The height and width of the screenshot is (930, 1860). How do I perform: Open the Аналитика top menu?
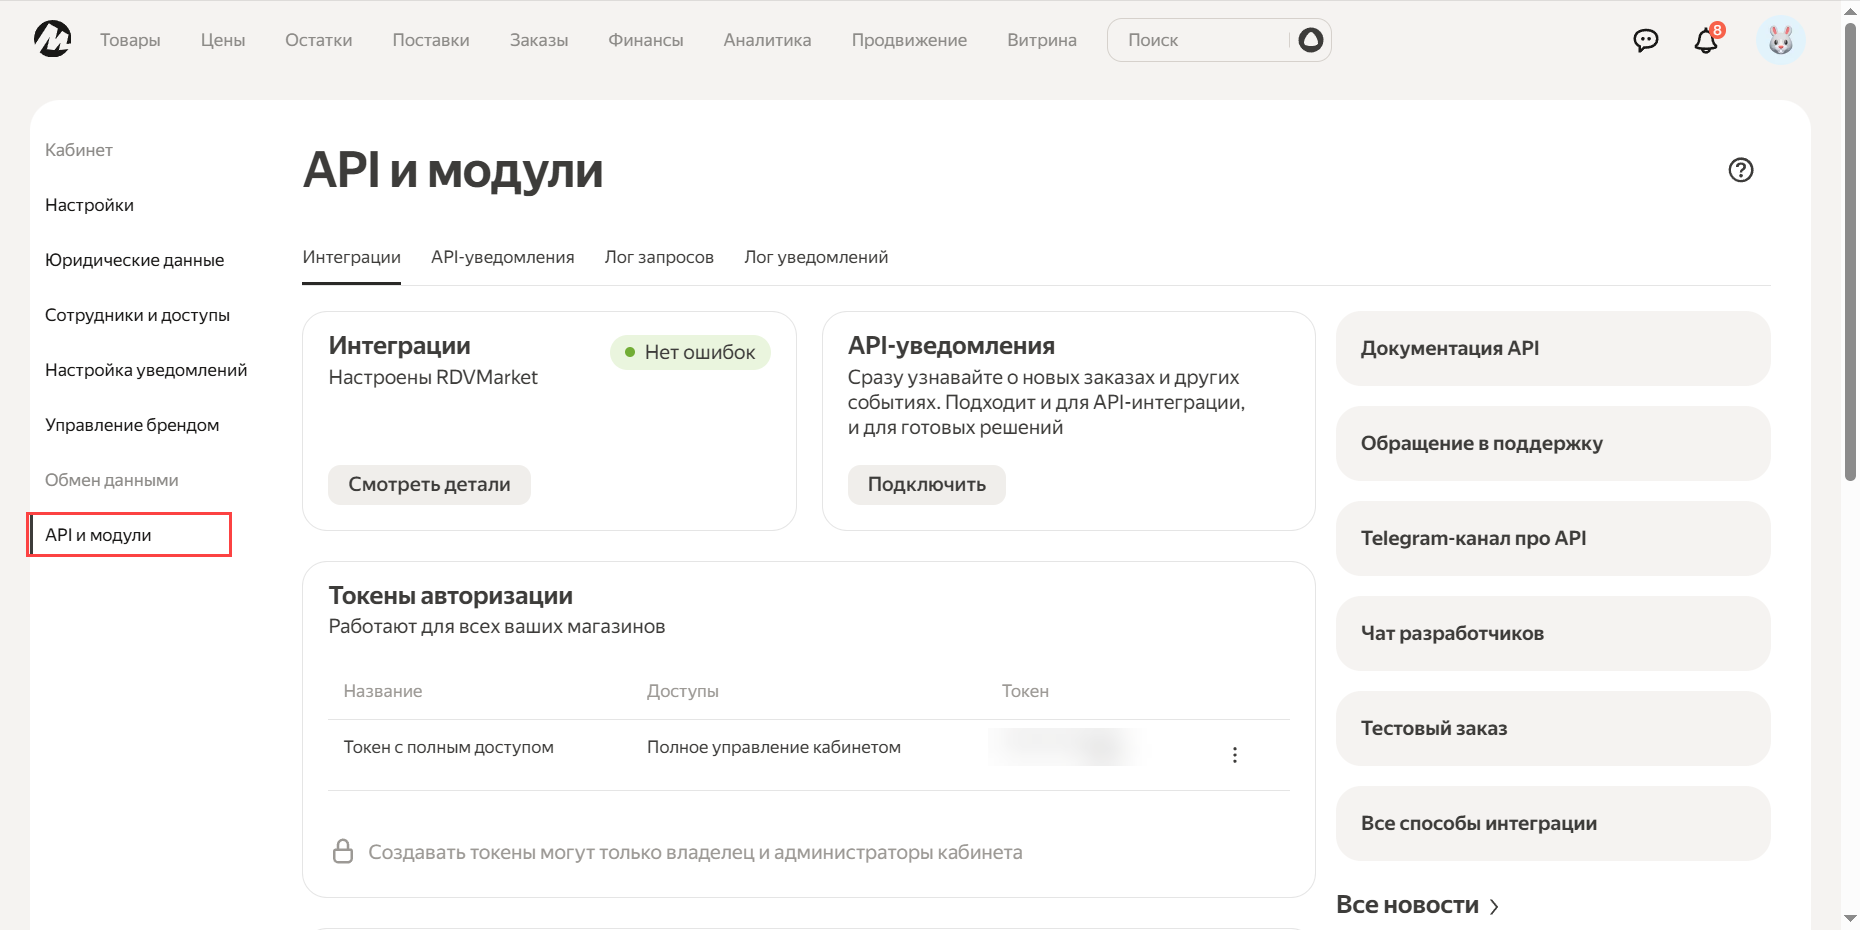click(x=767, y=40)
